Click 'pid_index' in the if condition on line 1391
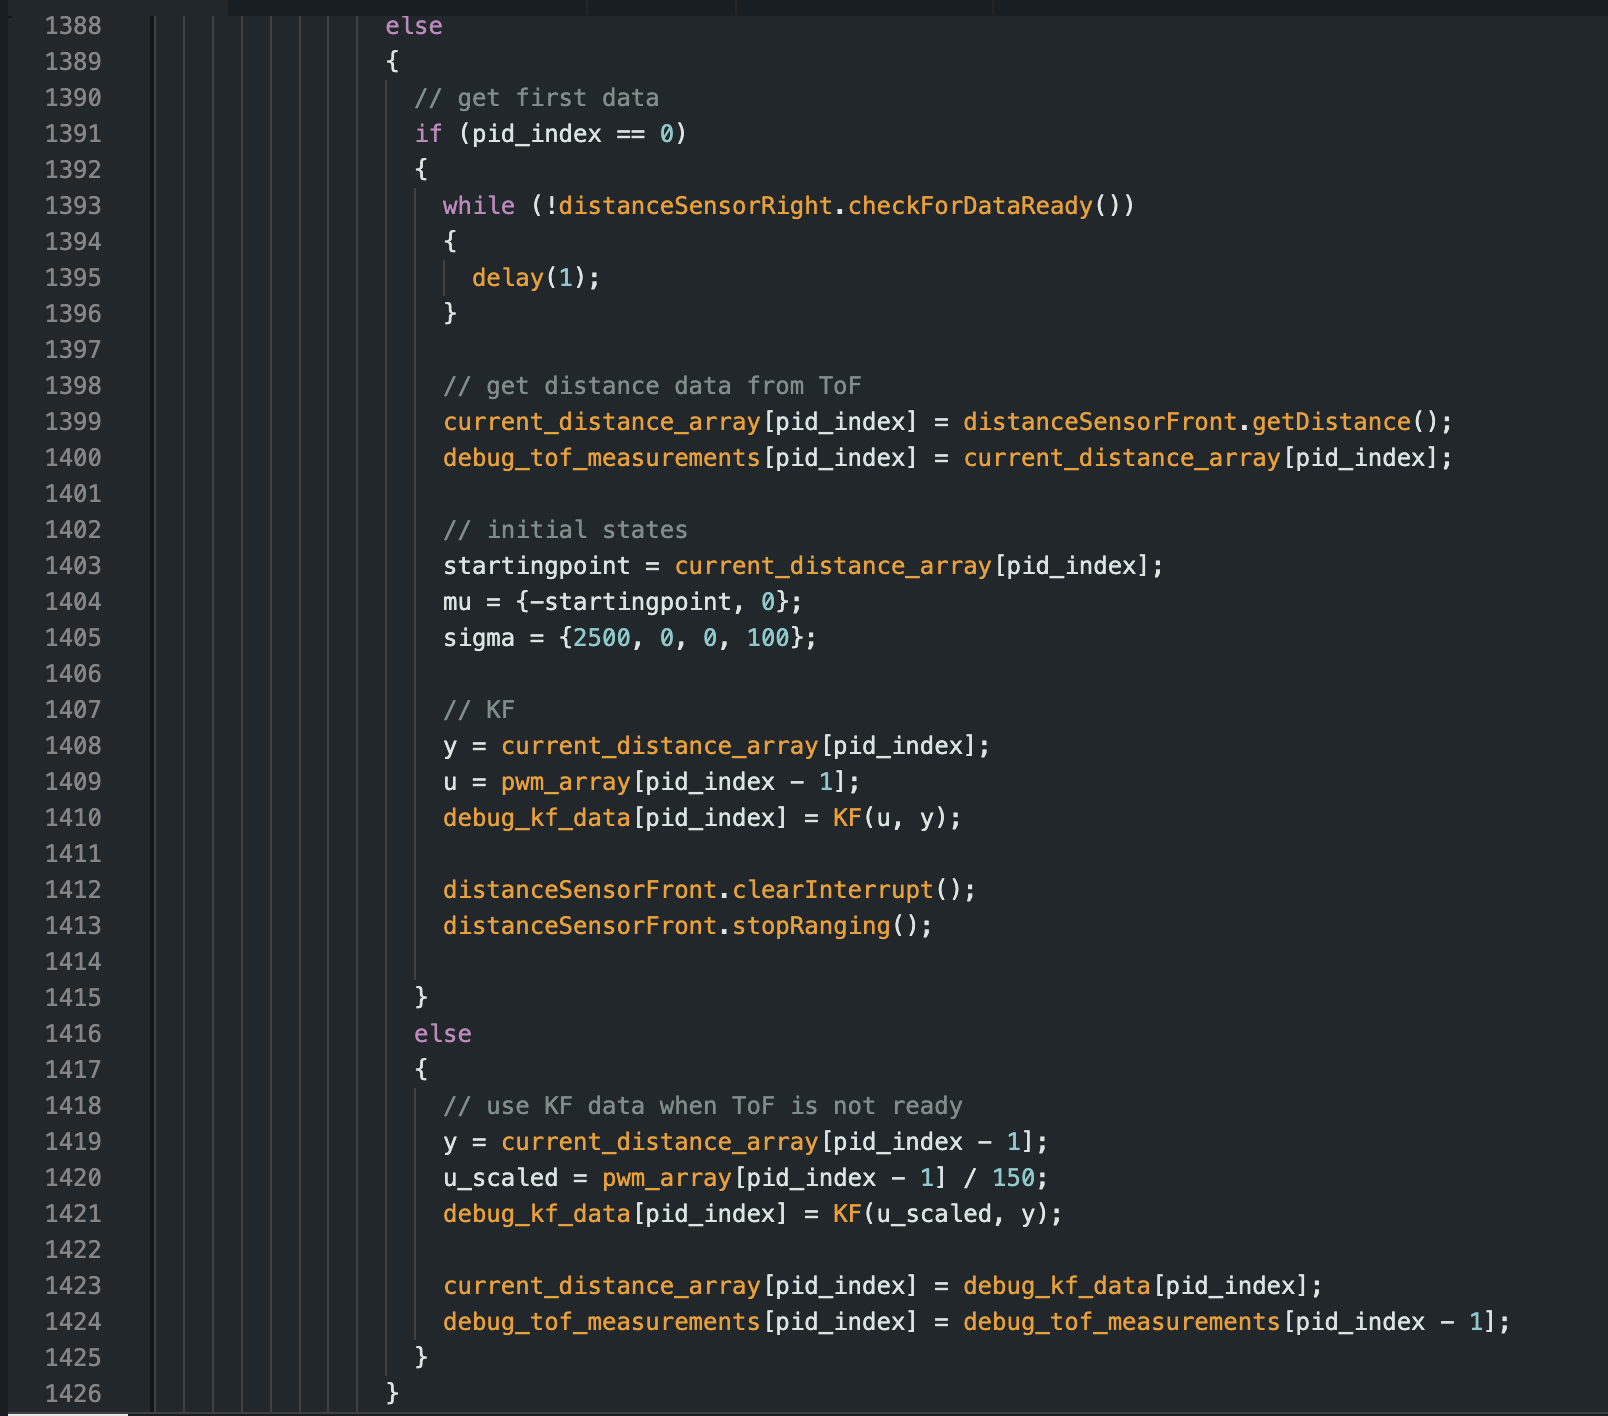The image size is (1608, 1416). tap(537, 134)
